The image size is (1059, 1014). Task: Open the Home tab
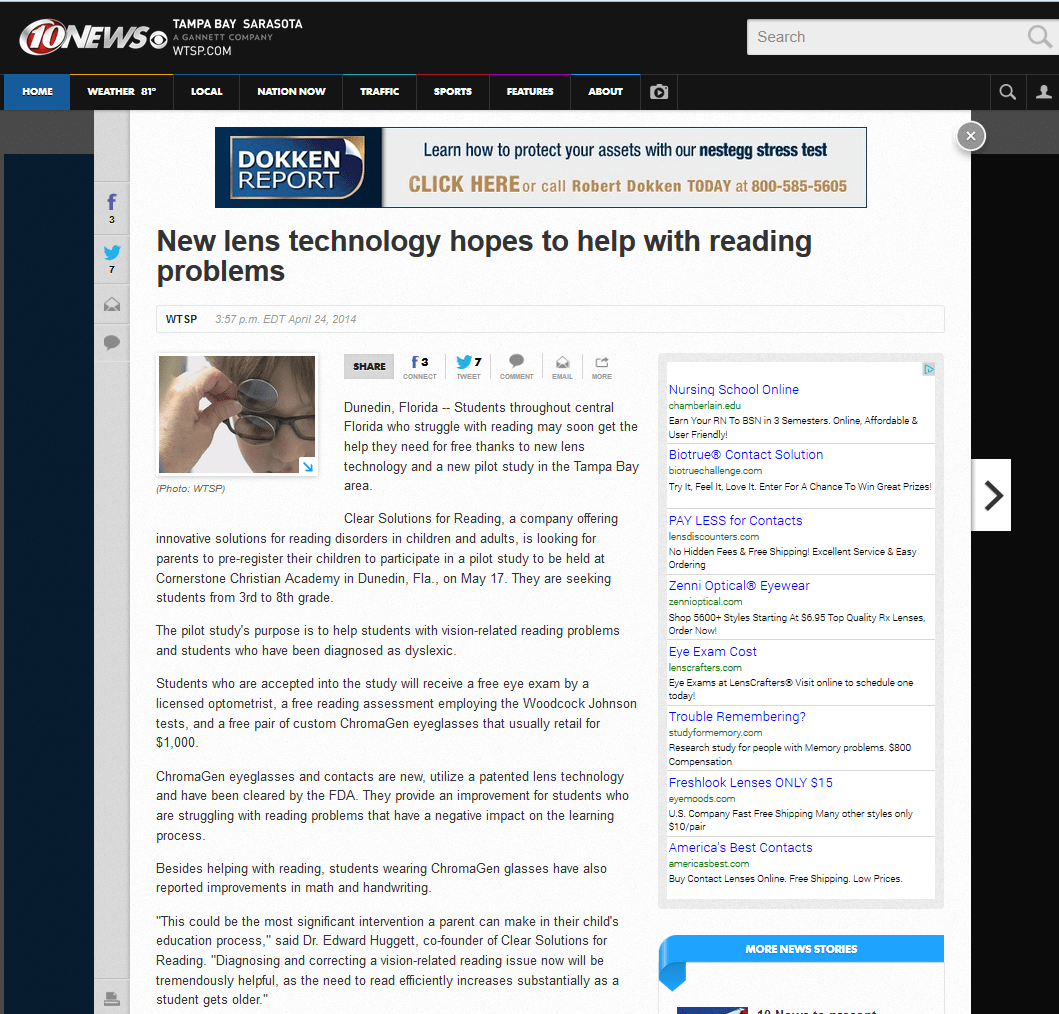point(37,92)
